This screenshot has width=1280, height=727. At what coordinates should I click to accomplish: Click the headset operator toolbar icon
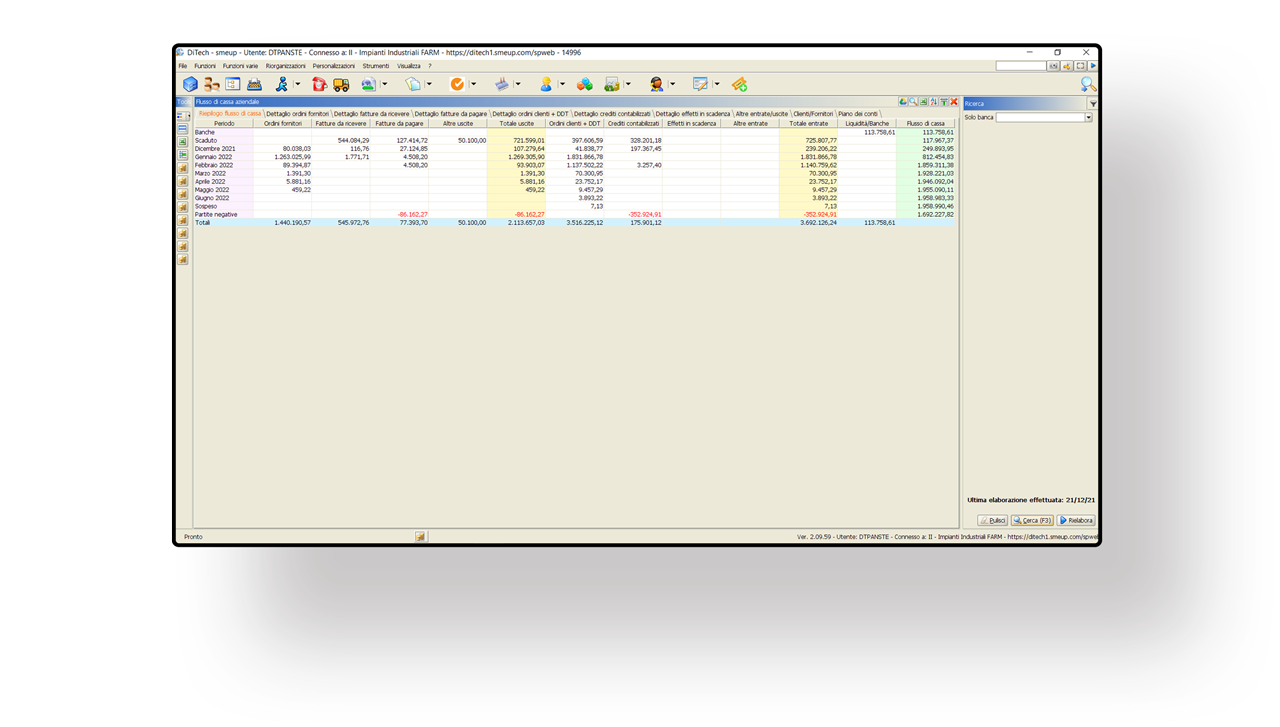[x=657, y=84]
